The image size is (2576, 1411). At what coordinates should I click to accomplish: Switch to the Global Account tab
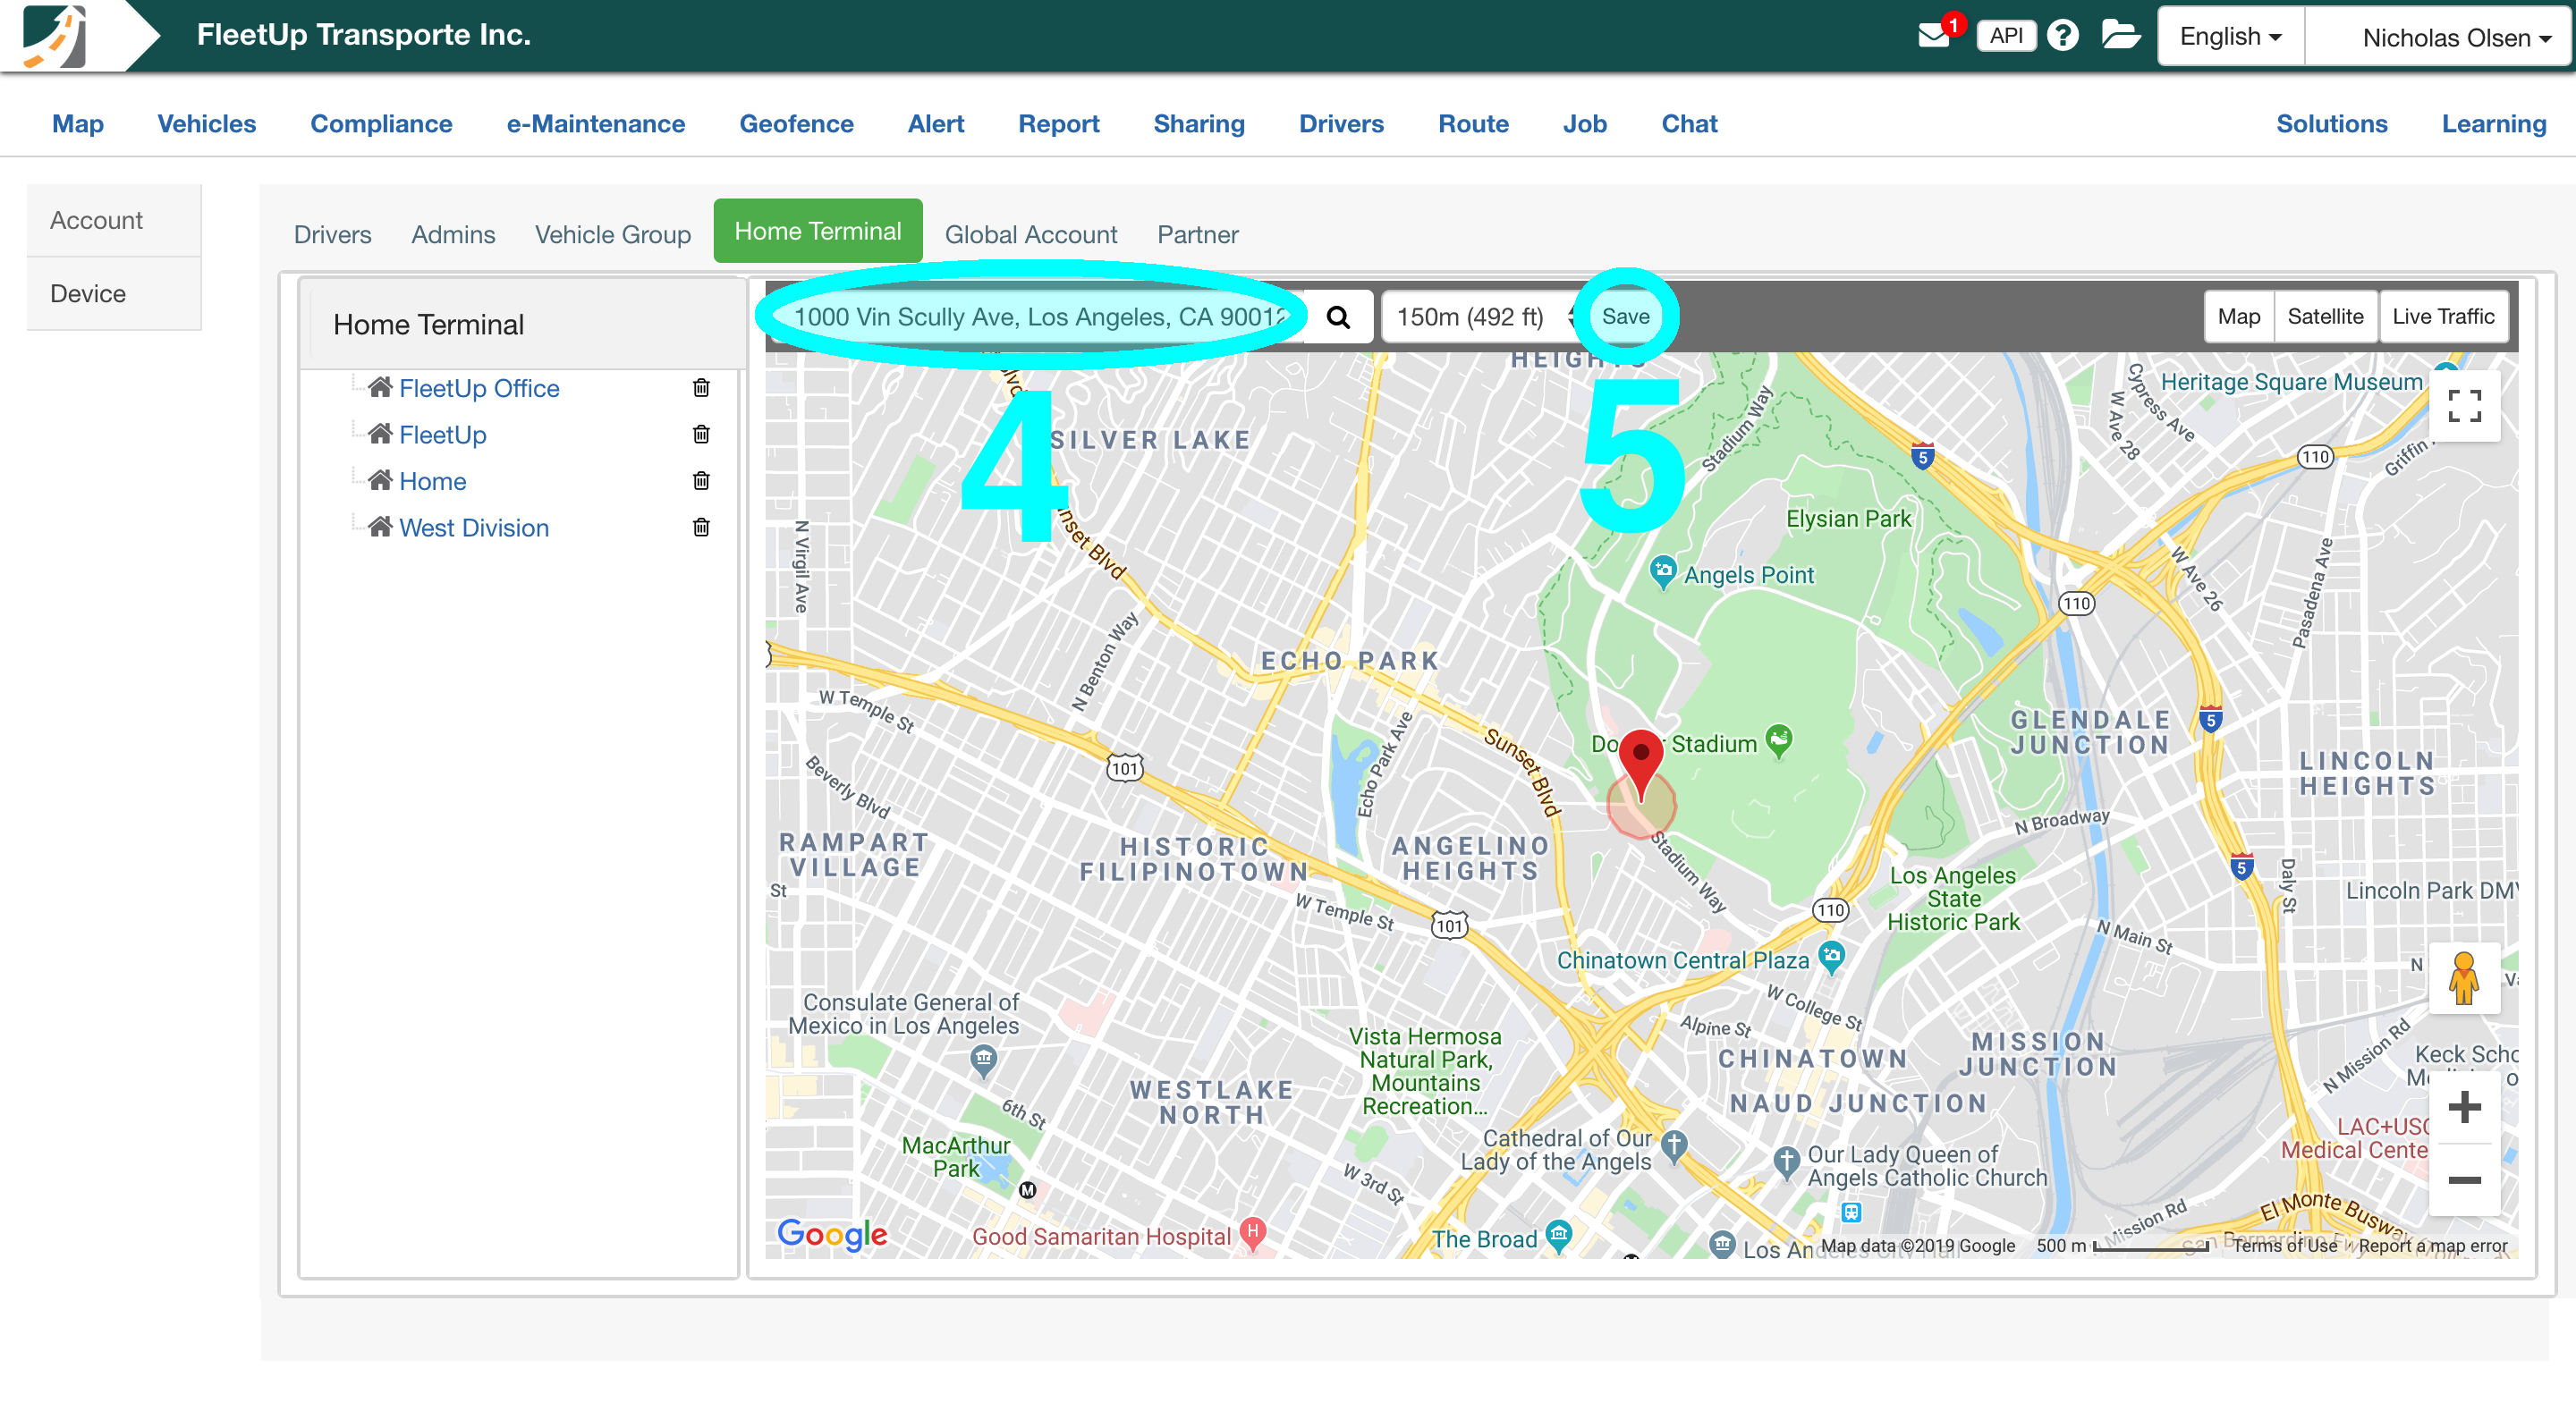[1030, 235]
